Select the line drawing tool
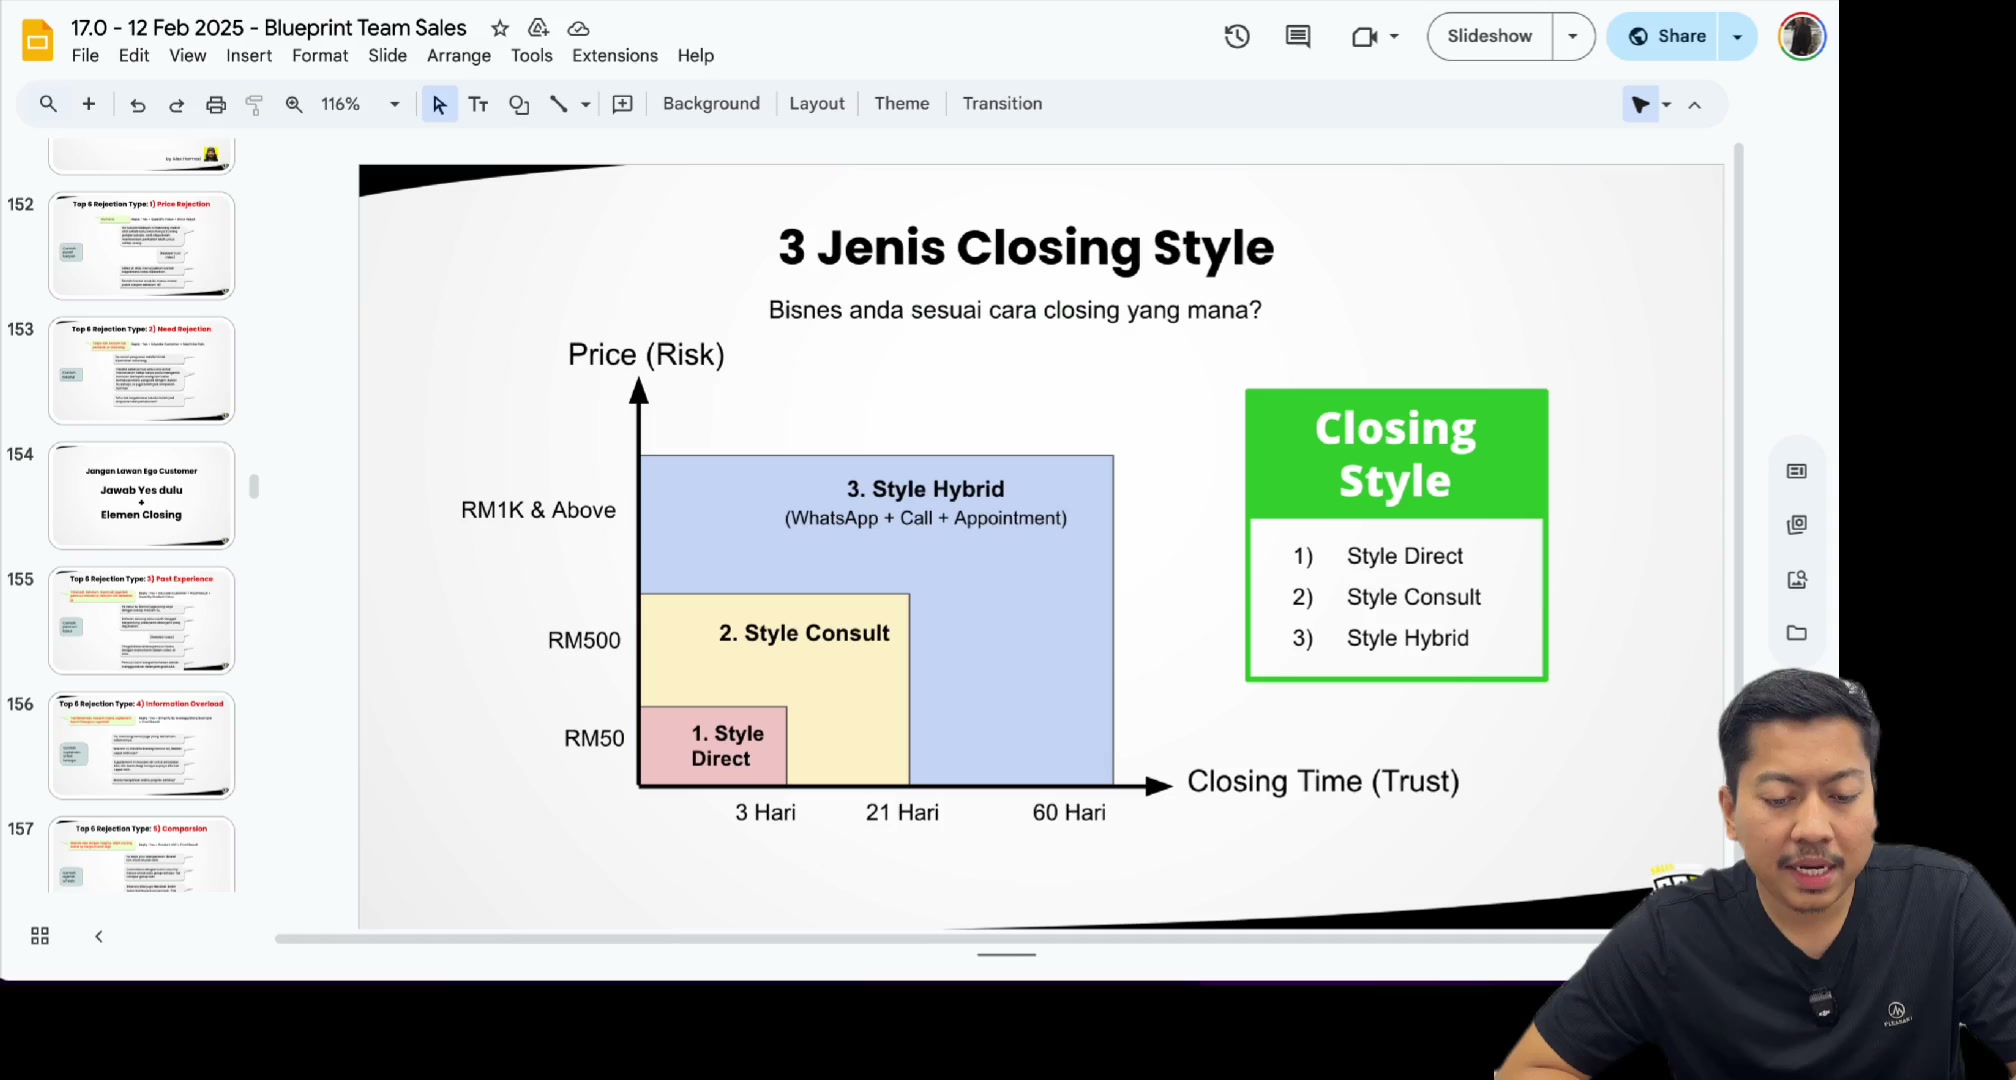This screenshot has height=1080, width=2016. (x=559, y=104)
